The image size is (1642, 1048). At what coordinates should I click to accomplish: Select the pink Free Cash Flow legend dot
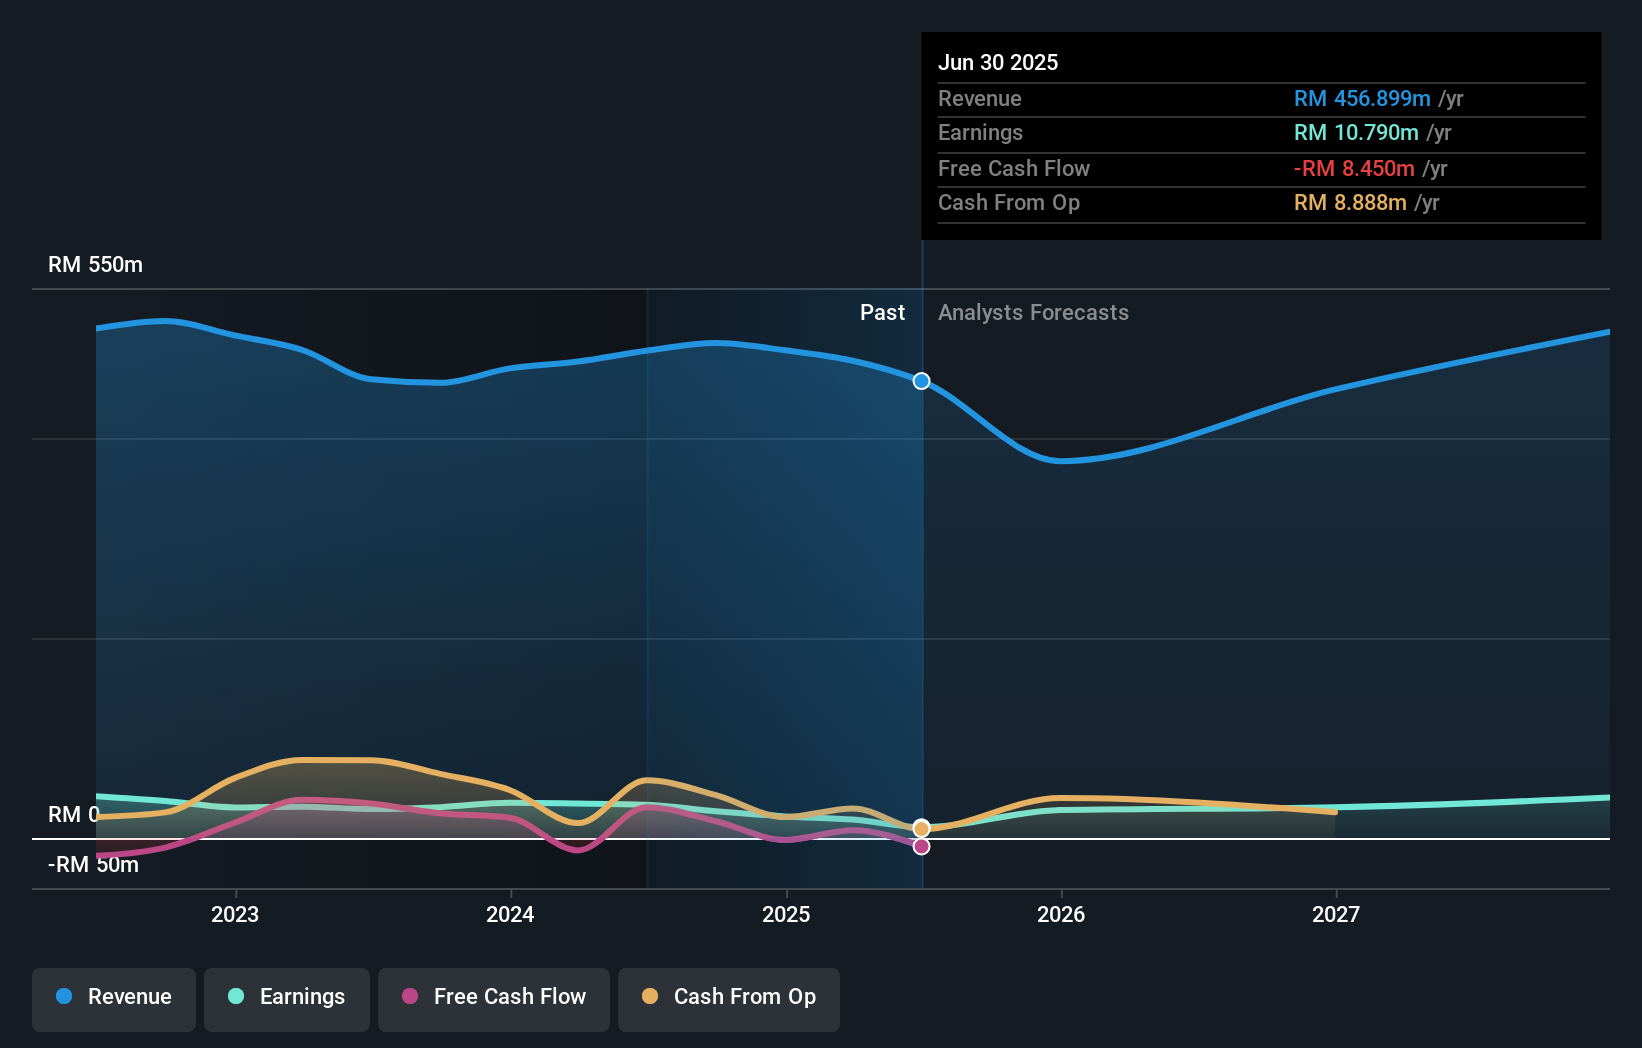(409, 997)
